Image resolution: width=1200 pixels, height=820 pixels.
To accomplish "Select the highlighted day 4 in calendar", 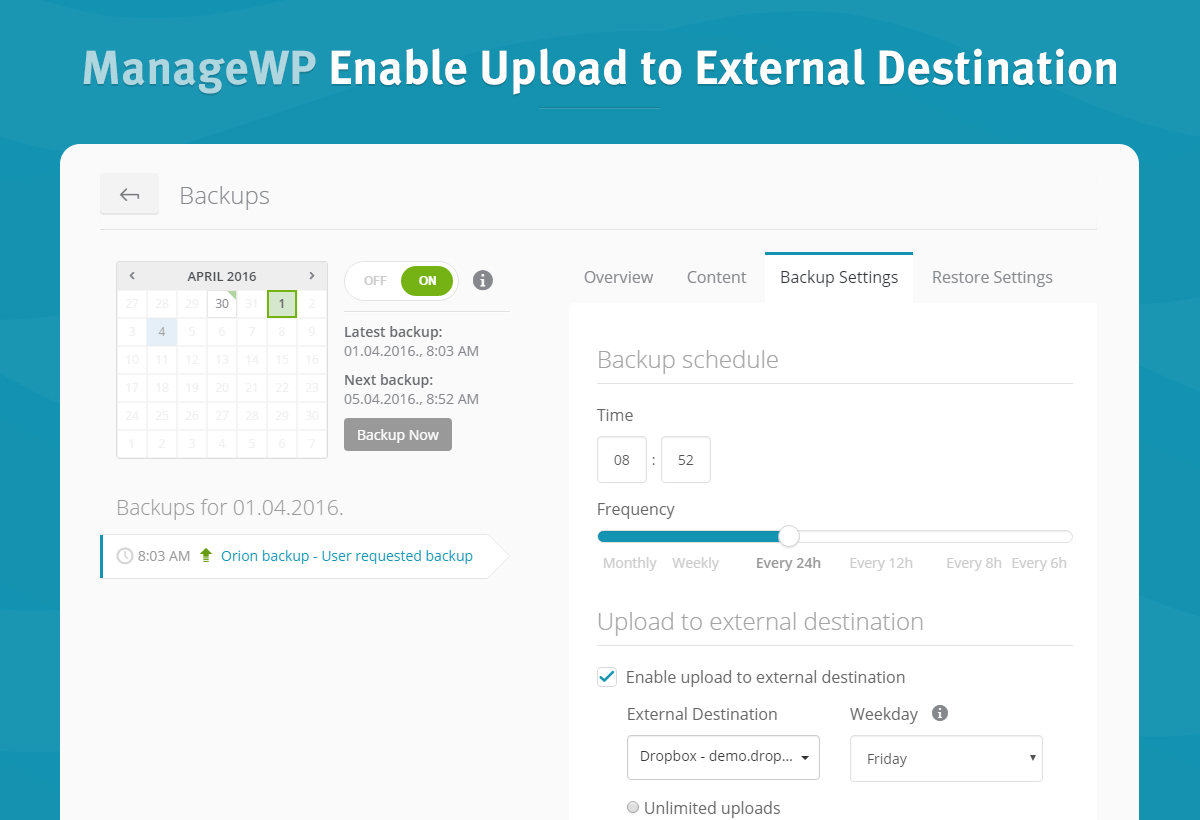I will [x=162, y=332].
